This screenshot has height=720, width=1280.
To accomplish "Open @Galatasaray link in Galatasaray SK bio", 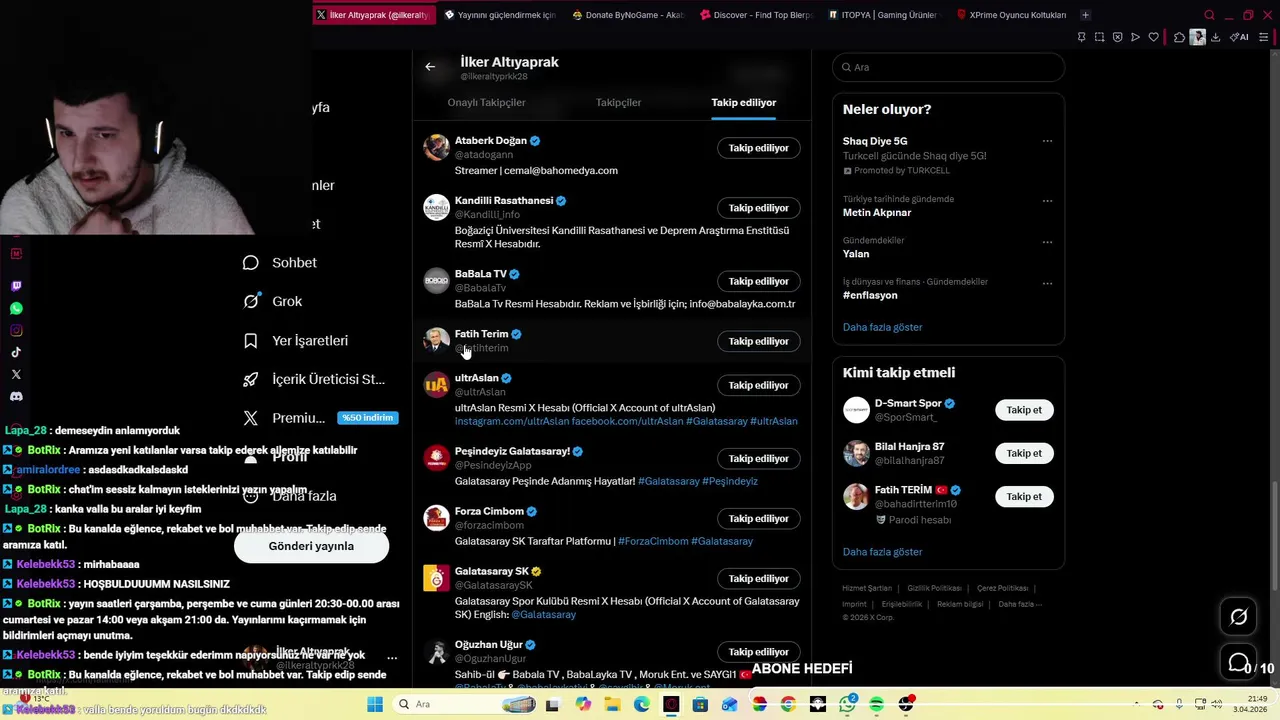I will coord(543,614).
